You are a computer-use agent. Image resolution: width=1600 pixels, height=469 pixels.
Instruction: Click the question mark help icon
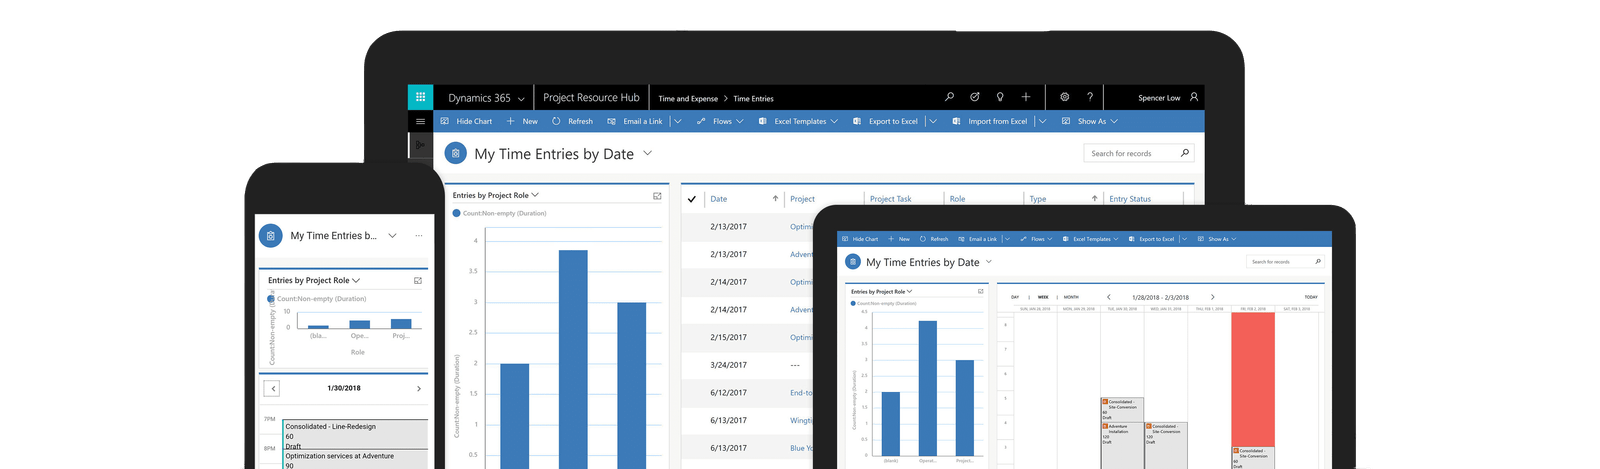(1090, 97)
